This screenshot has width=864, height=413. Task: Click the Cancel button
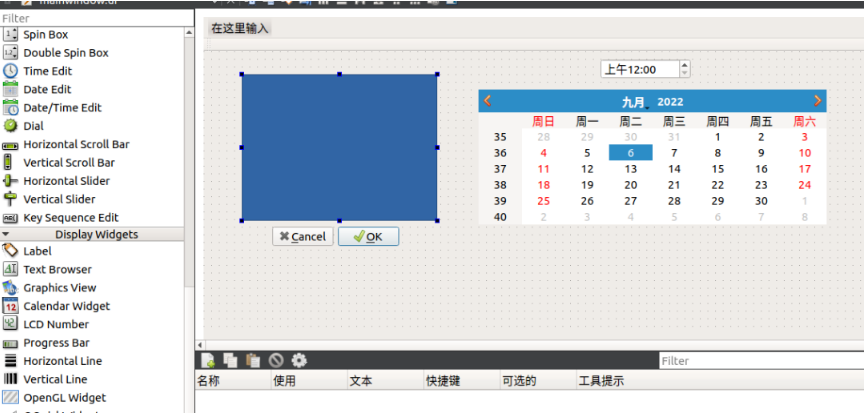pos(303,236)
